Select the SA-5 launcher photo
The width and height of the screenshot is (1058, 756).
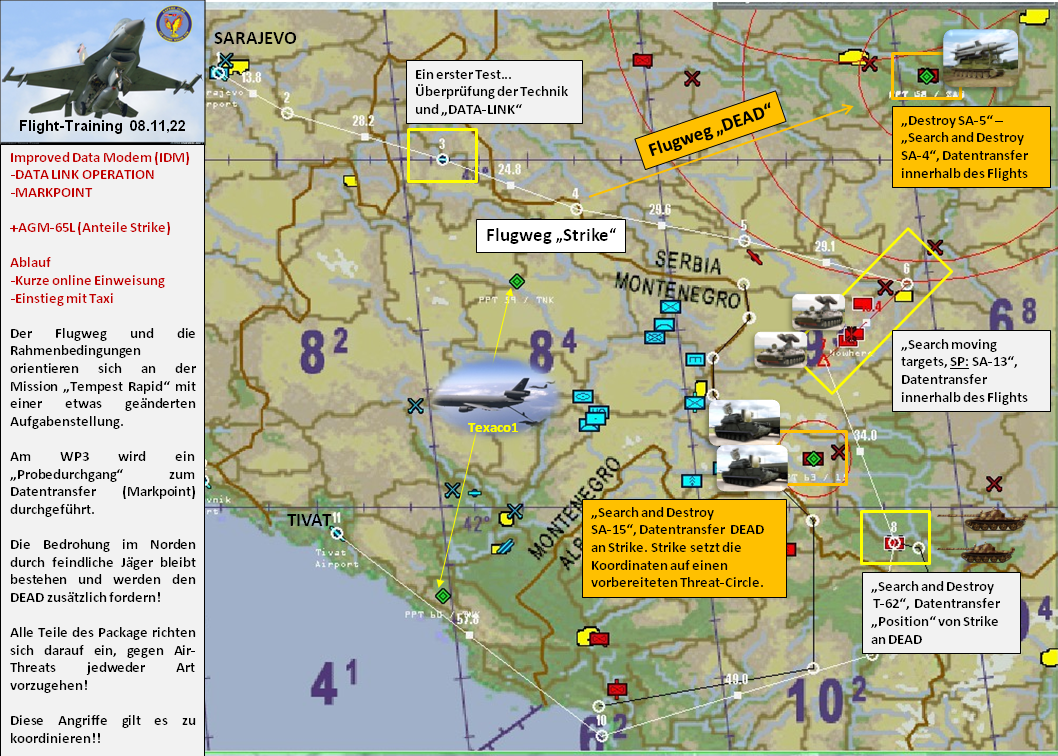point(980,57)
